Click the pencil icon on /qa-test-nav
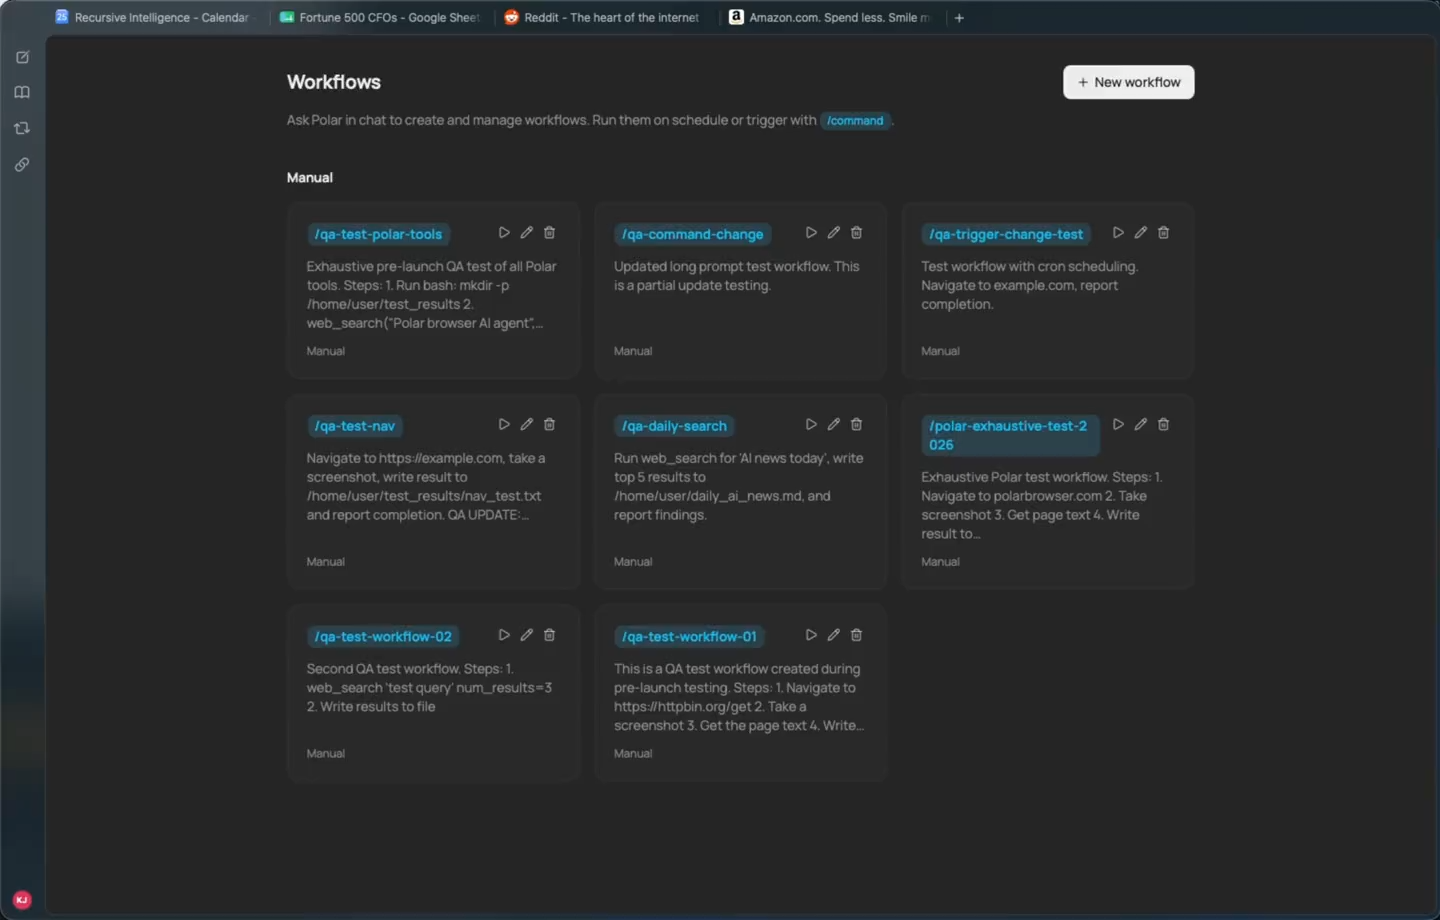Viewport: 1440px width, 920px height. (x=527, y=425)
